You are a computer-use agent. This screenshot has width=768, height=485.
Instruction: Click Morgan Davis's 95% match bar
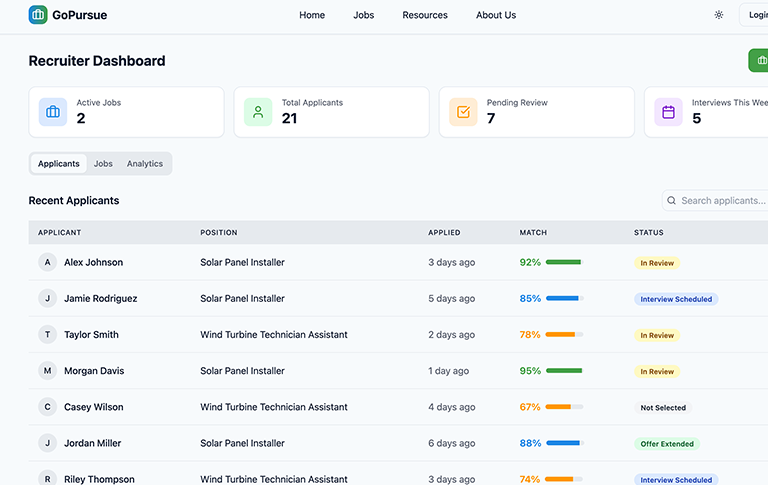tap(564, 371)
